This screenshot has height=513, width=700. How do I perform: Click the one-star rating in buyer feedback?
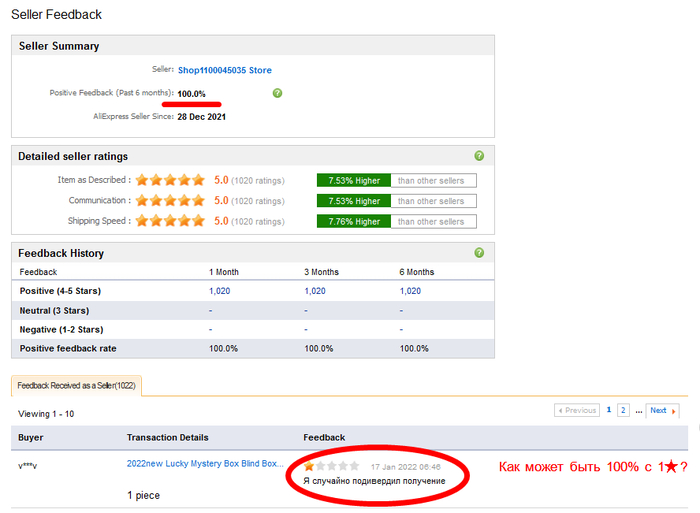coord(331,466)
